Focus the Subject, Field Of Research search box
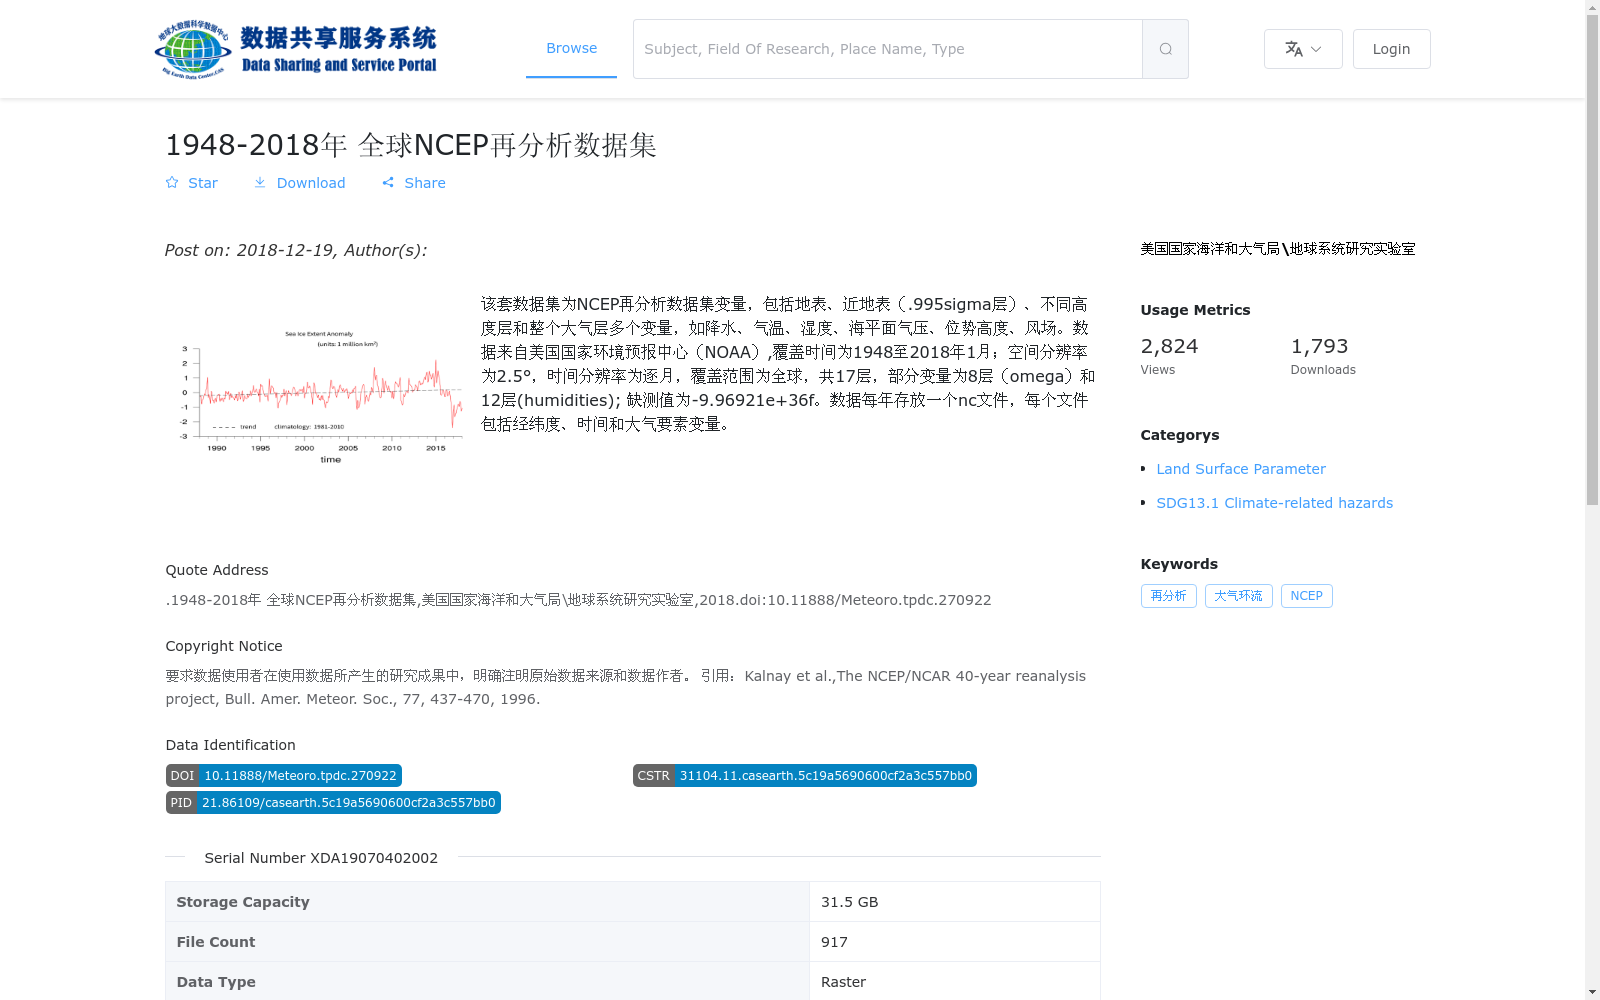Viewport: 1600px width, 1000px height. pos(888,49)
